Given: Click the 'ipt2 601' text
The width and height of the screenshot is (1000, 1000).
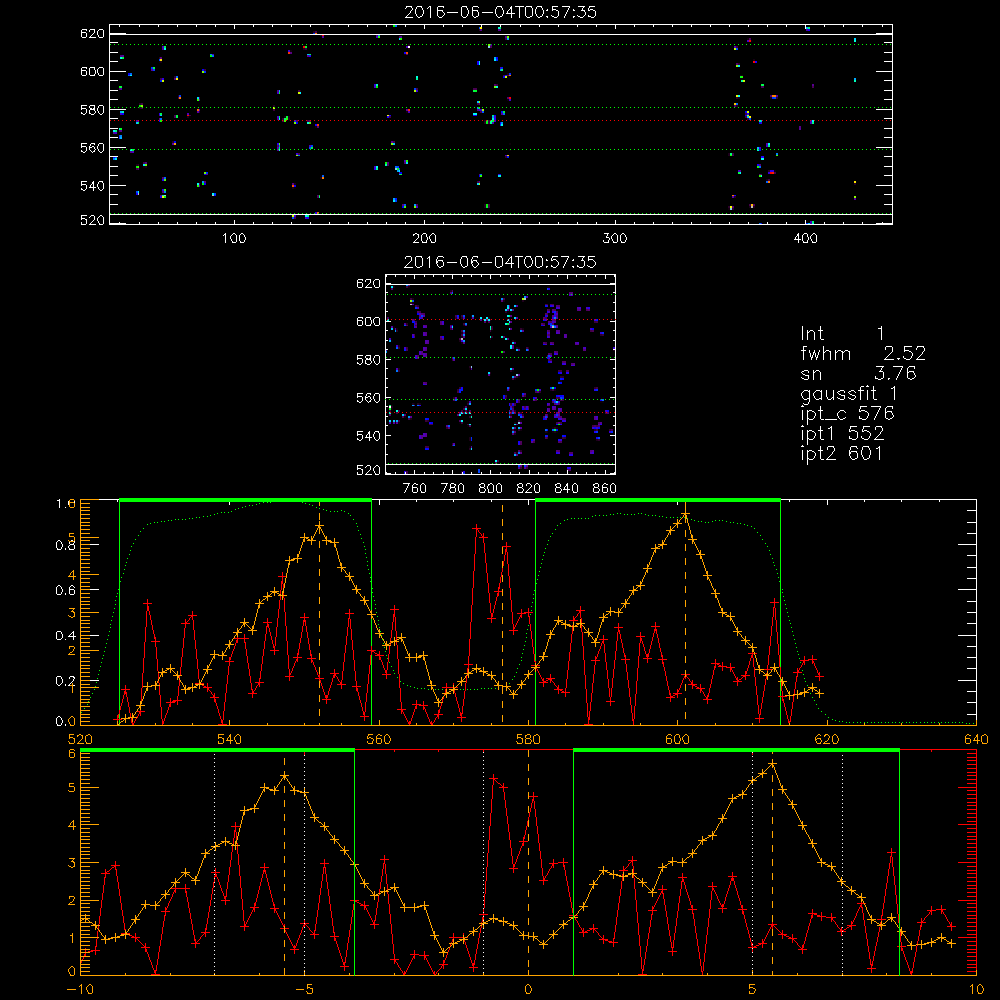Looking at the screenshot, I should [x=842, y=453].
